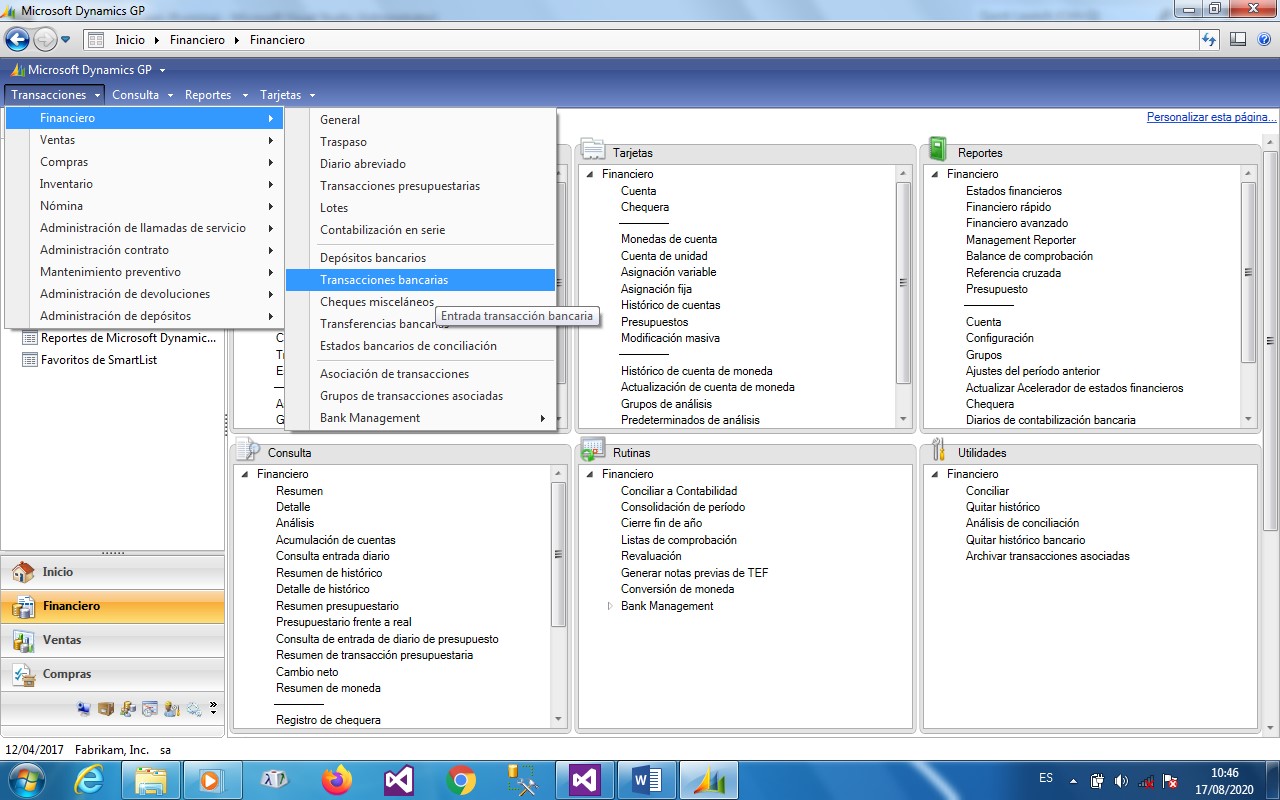Collapse Financiero in the Tarjetas panel
Image resolution: width=1280 pixels, height=800 pixels.
coord(590,174)
